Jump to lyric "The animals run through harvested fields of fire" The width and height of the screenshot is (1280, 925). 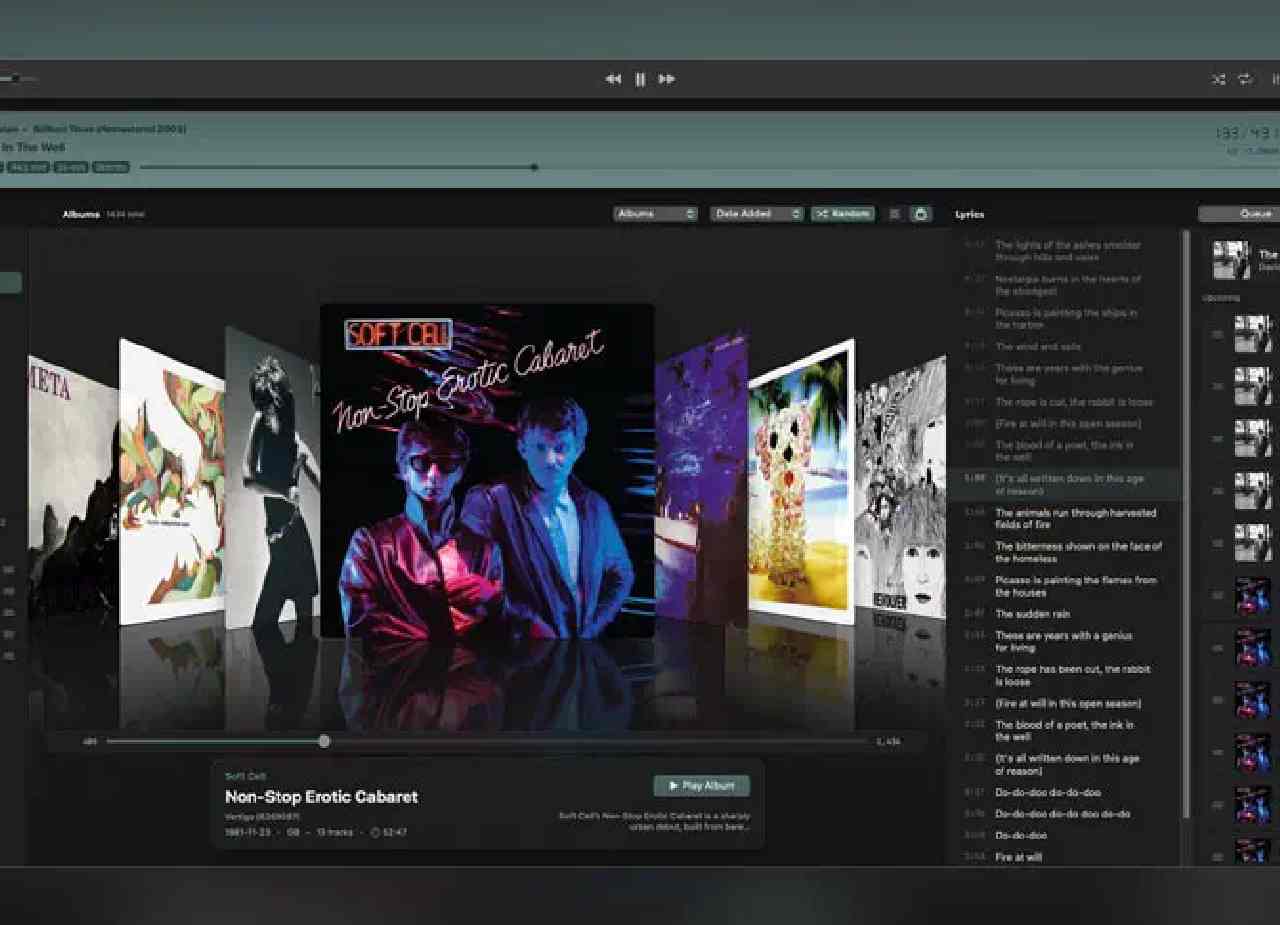tap(1075, 518)
